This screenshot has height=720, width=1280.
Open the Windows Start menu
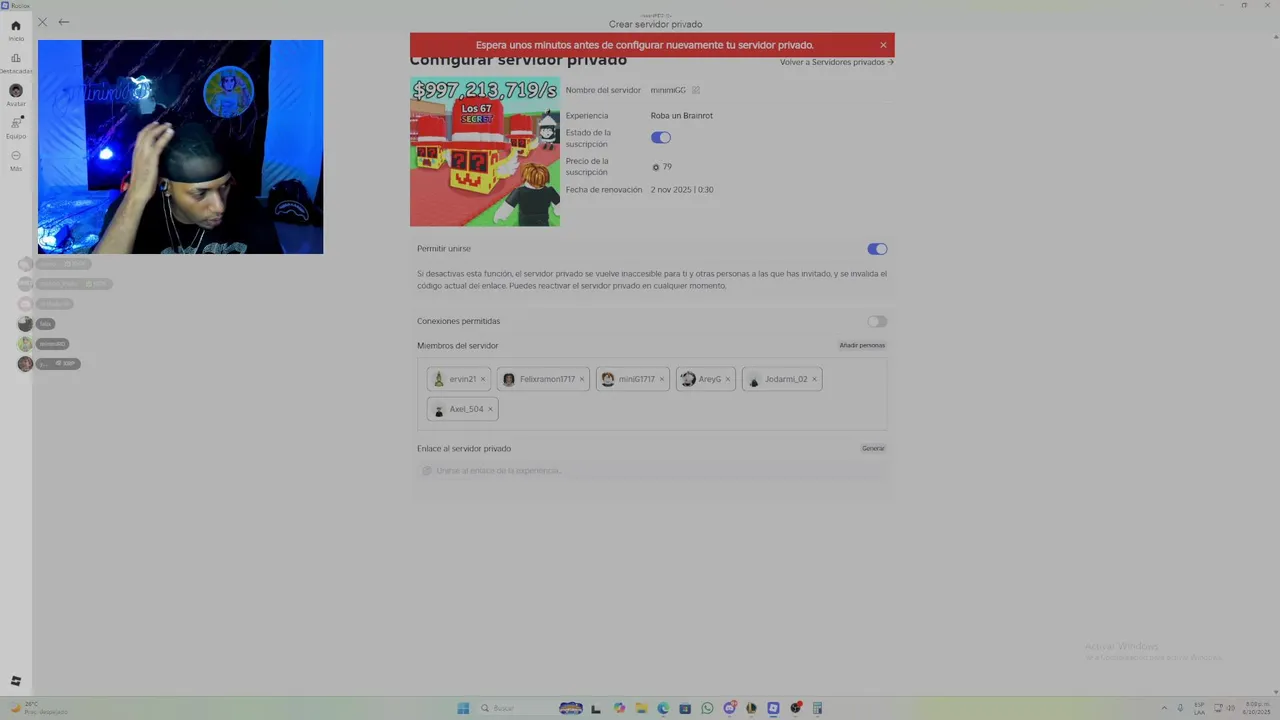(x=463, y=708)
